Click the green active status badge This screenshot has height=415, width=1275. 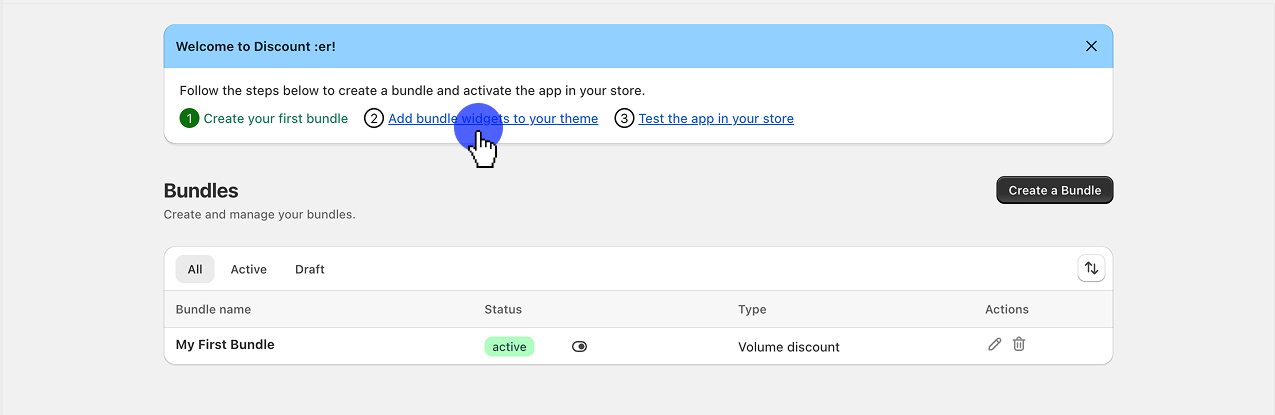point(509,347)
